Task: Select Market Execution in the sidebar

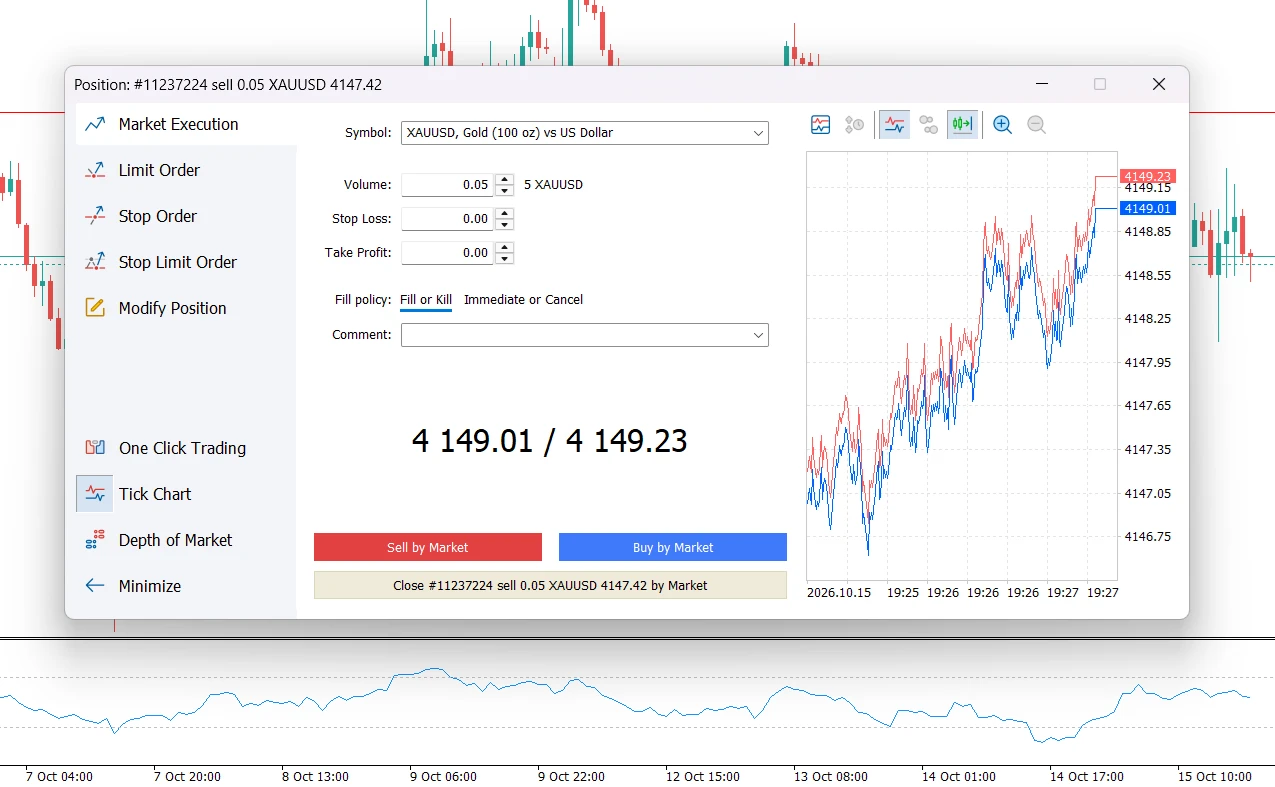Action: pos(186,124)
